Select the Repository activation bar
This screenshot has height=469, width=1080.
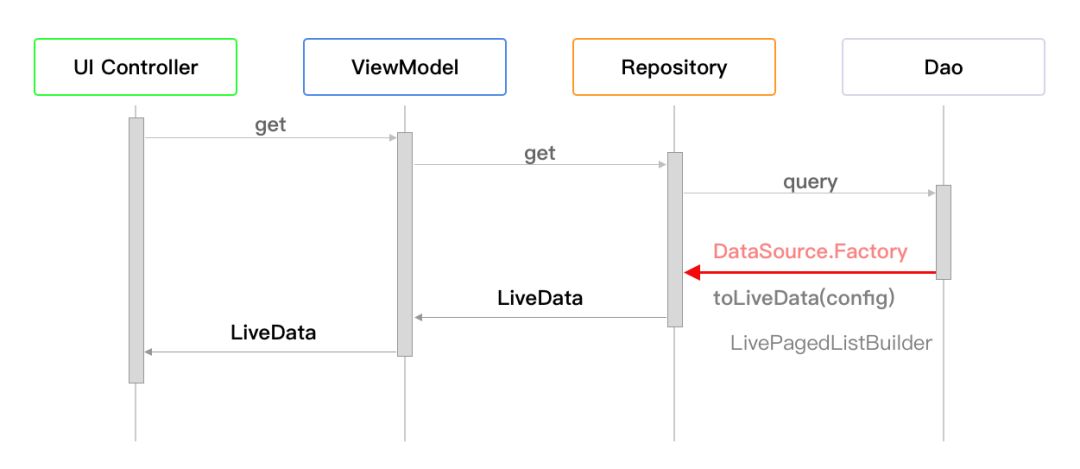point(675,240)
